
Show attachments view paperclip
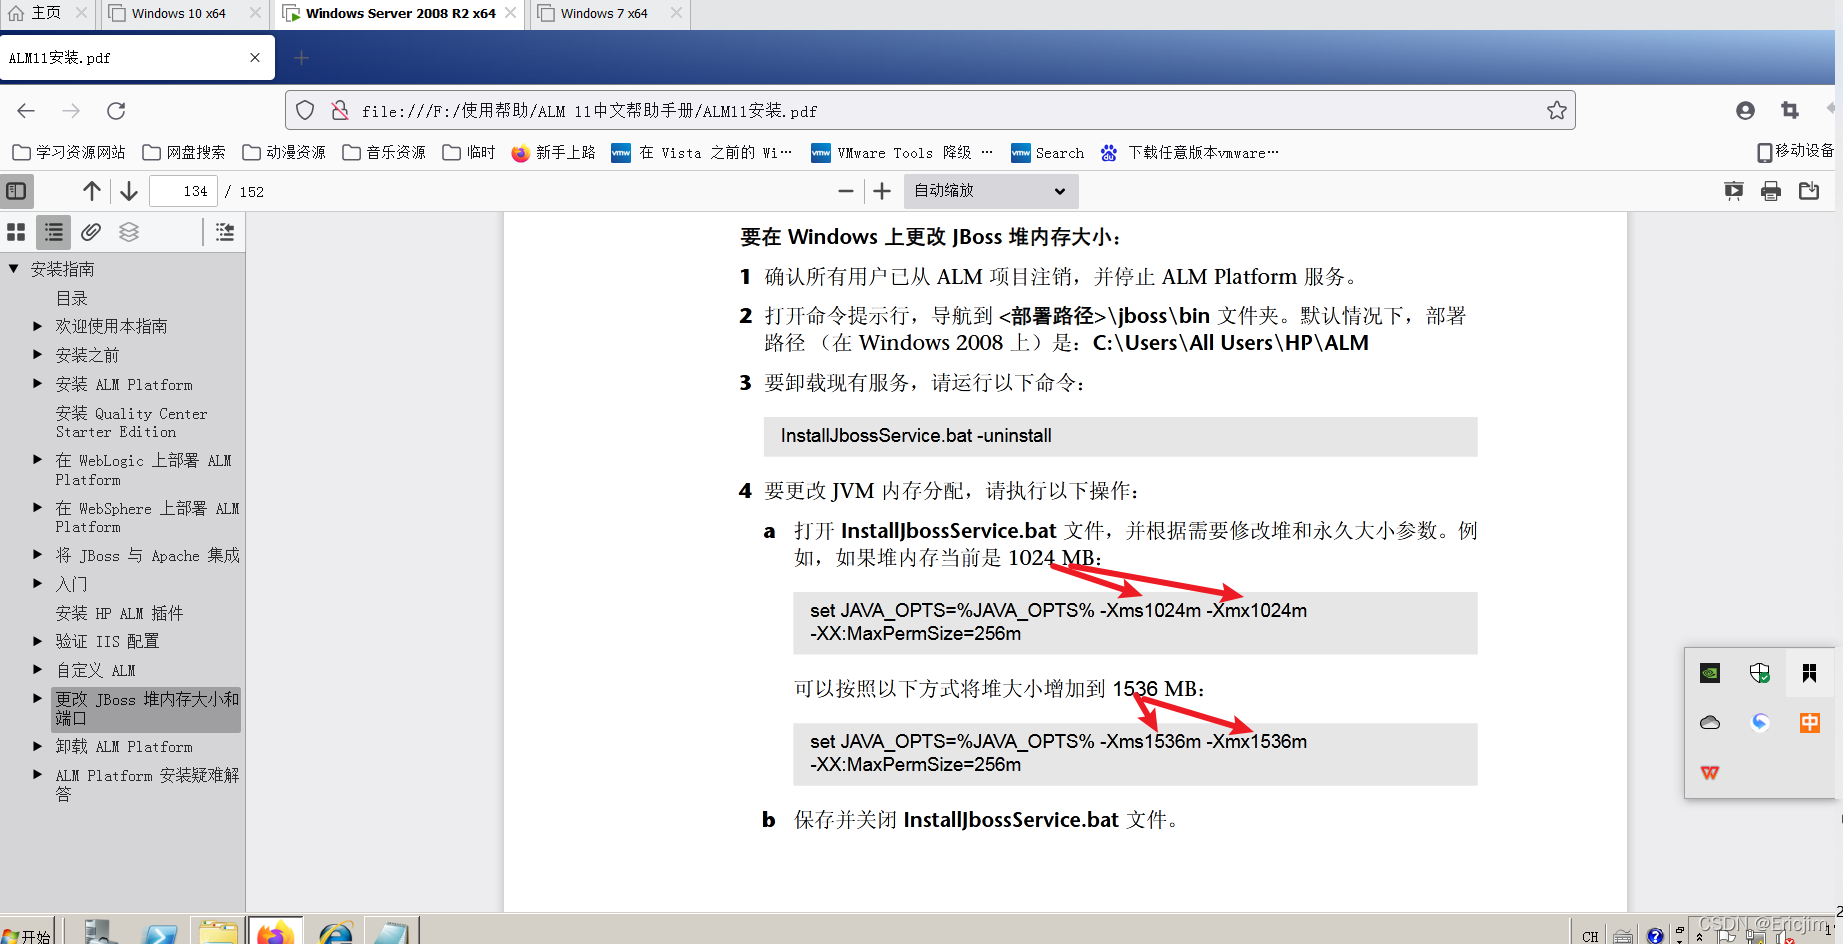coord(91,232)
